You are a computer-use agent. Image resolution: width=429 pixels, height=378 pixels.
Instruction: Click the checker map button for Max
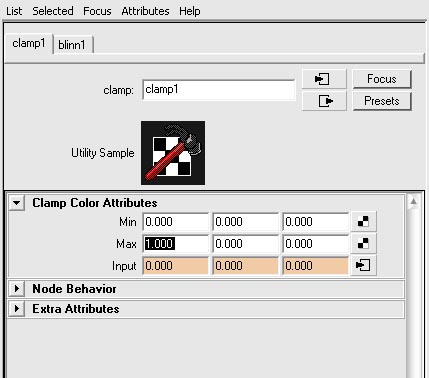click(x=363, y=244)
